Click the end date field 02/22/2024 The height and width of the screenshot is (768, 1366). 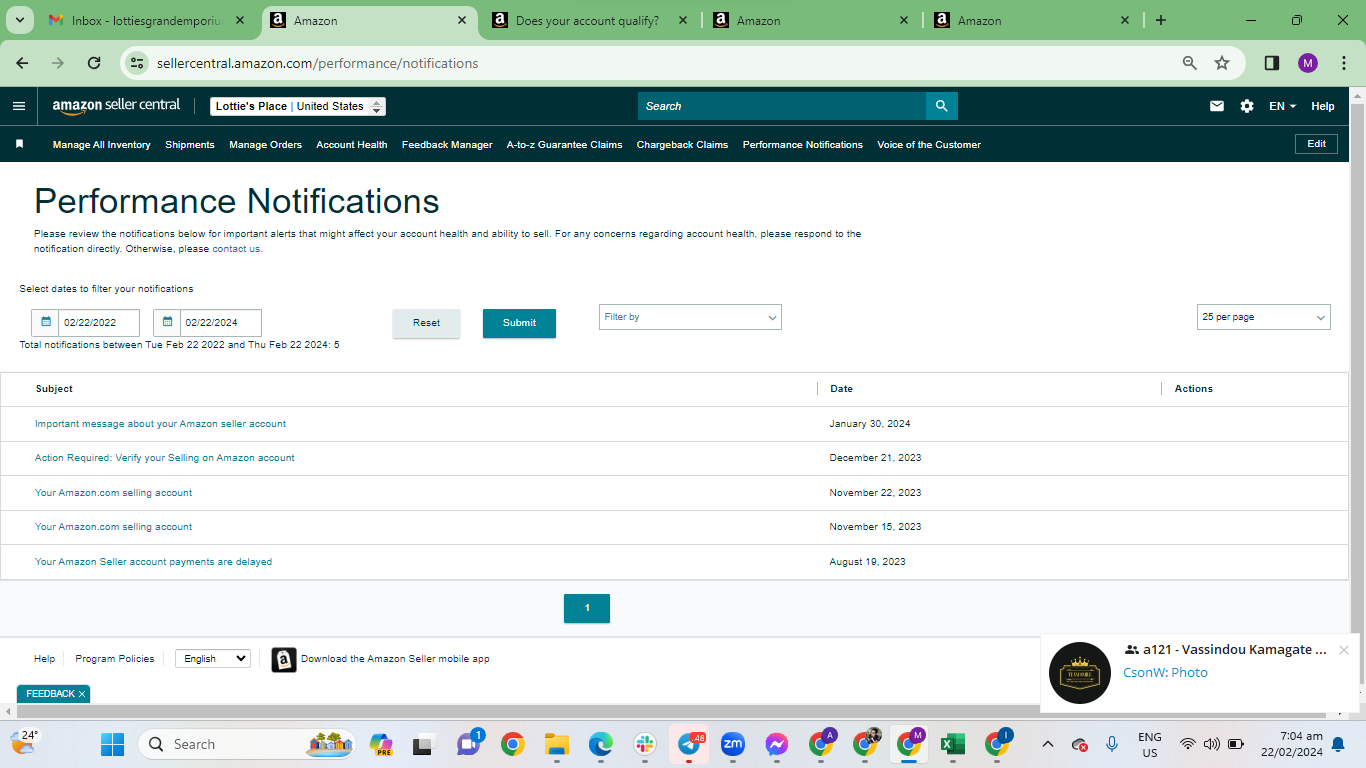220,323
